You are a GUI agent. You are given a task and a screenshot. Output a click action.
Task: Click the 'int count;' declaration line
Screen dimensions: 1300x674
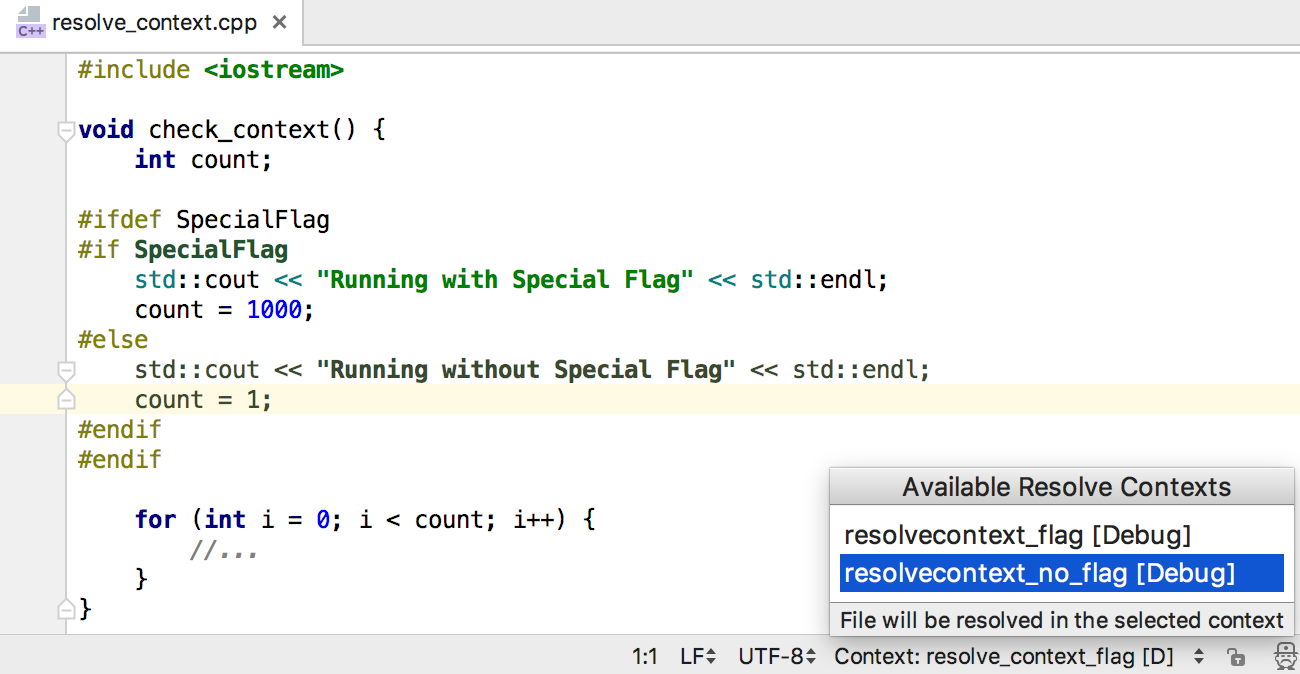click(204, 160)
